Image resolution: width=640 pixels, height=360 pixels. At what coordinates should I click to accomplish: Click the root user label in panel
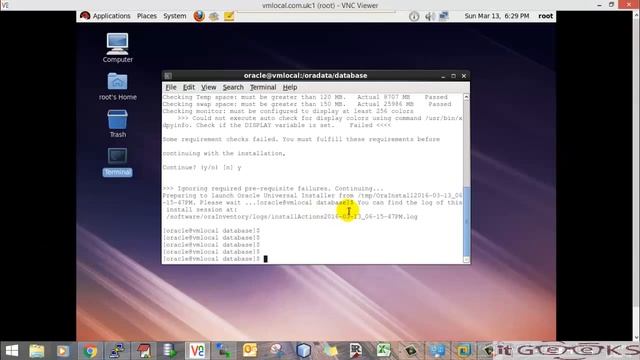(545, 16)
